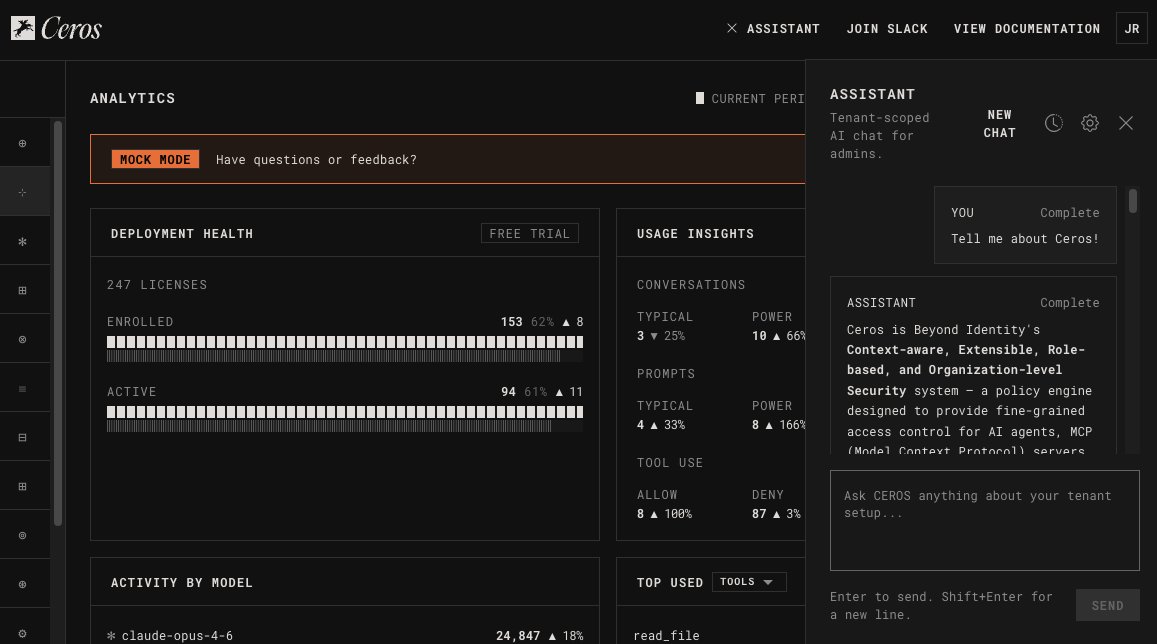Click the enrolled count '153'

(x=511, y=322)
